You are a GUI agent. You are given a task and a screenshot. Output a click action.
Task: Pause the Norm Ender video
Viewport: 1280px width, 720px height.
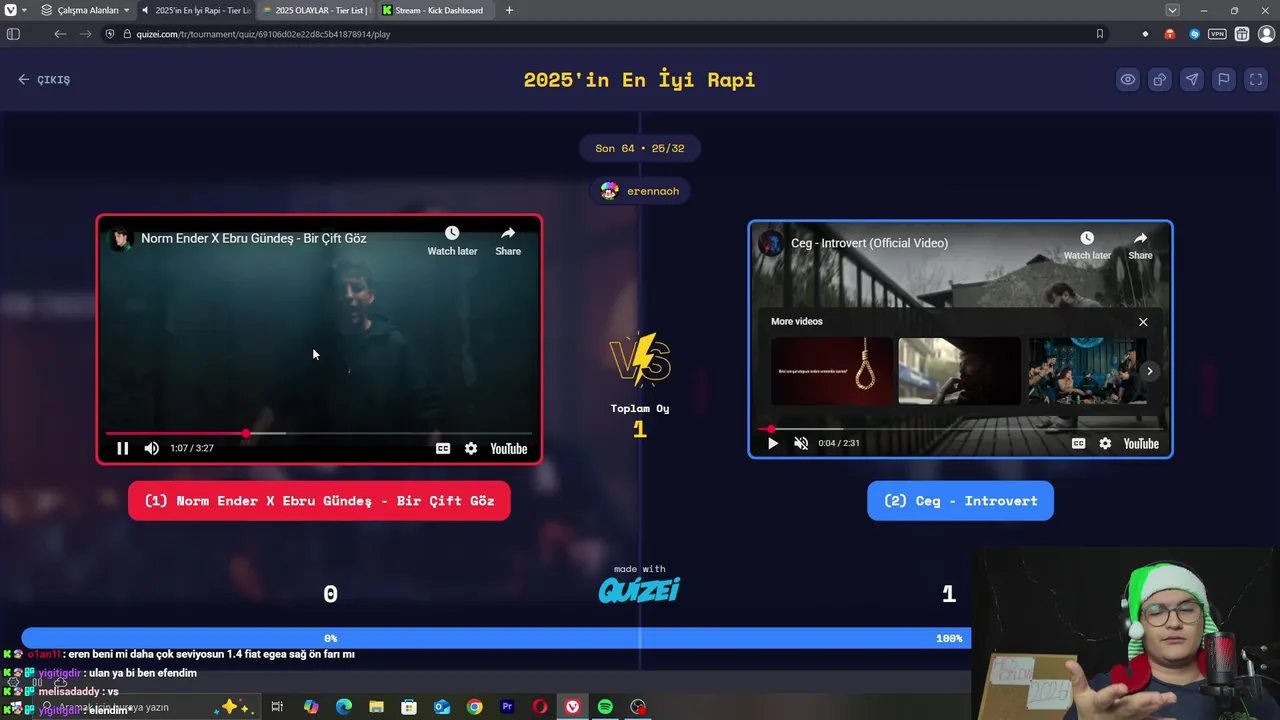(122, 449)
